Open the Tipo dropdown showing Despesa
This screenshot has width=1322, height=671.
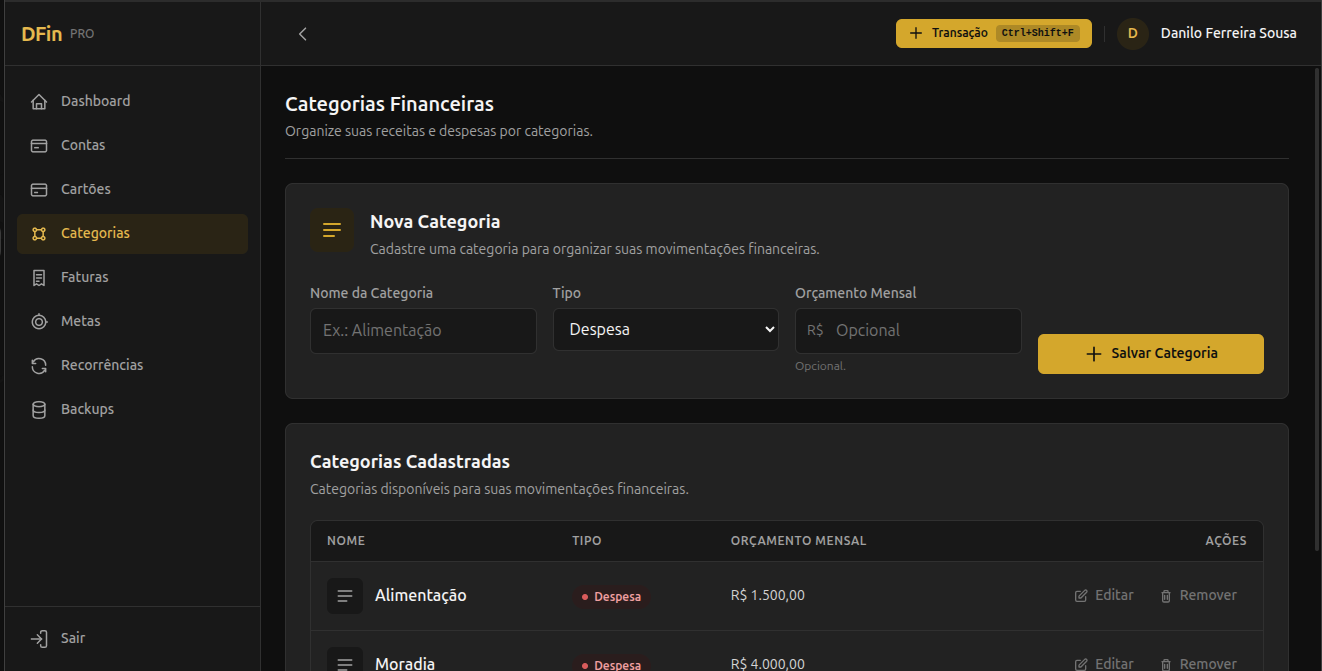[666, 329]
